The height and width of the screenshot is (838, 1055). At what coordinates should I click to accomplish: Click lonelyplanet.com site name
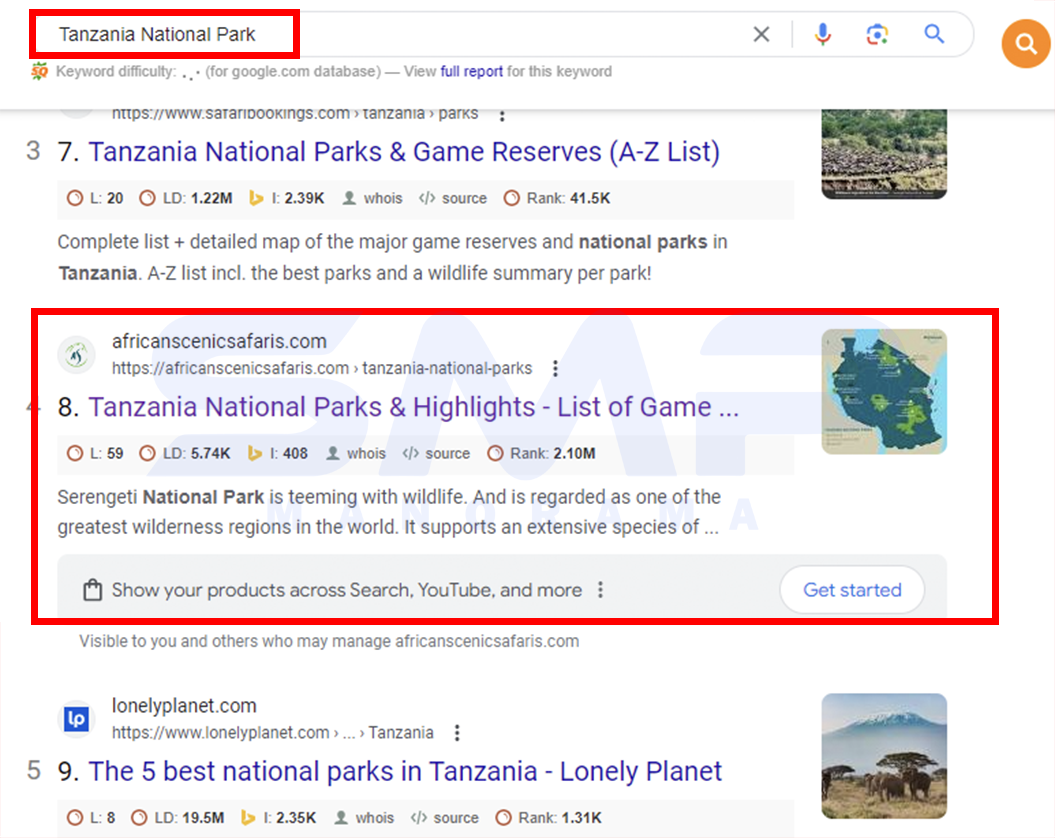click(184, 705)
